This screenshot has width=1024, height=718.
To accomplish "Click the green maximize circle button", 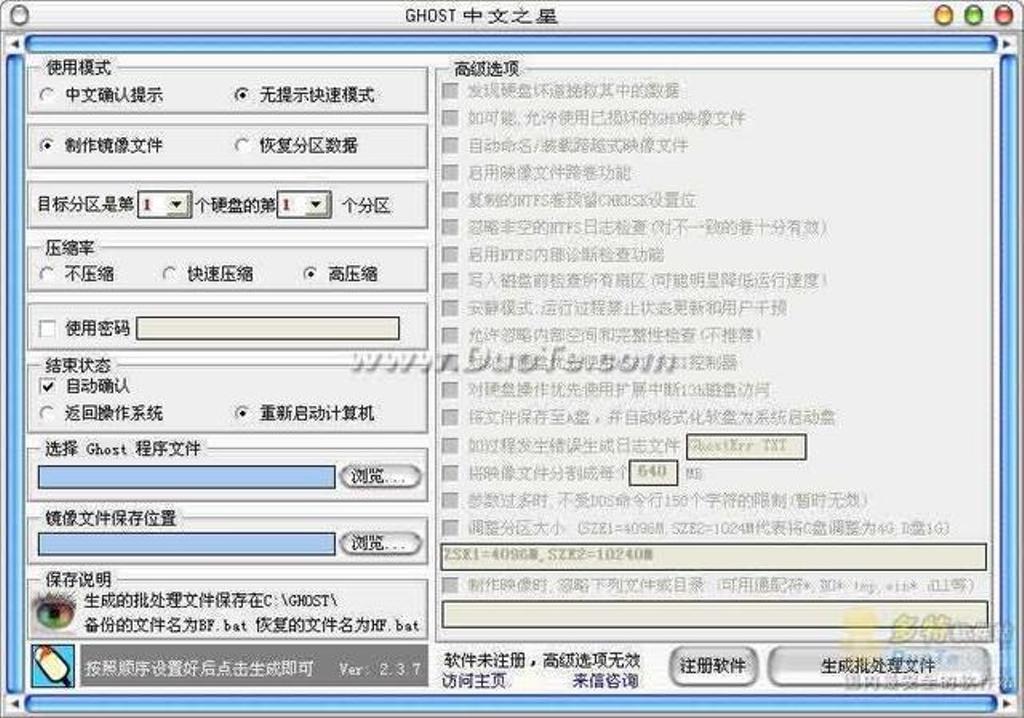I will pyautogui.click(x=973, y=16).
